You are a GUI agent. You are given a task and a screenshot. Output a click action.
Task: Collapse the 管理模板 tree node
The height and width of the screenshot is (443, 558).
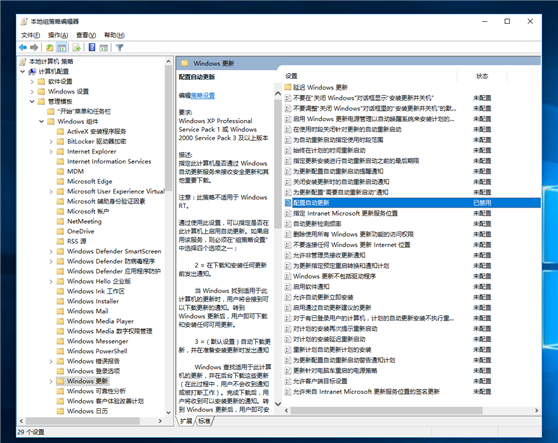32,101
